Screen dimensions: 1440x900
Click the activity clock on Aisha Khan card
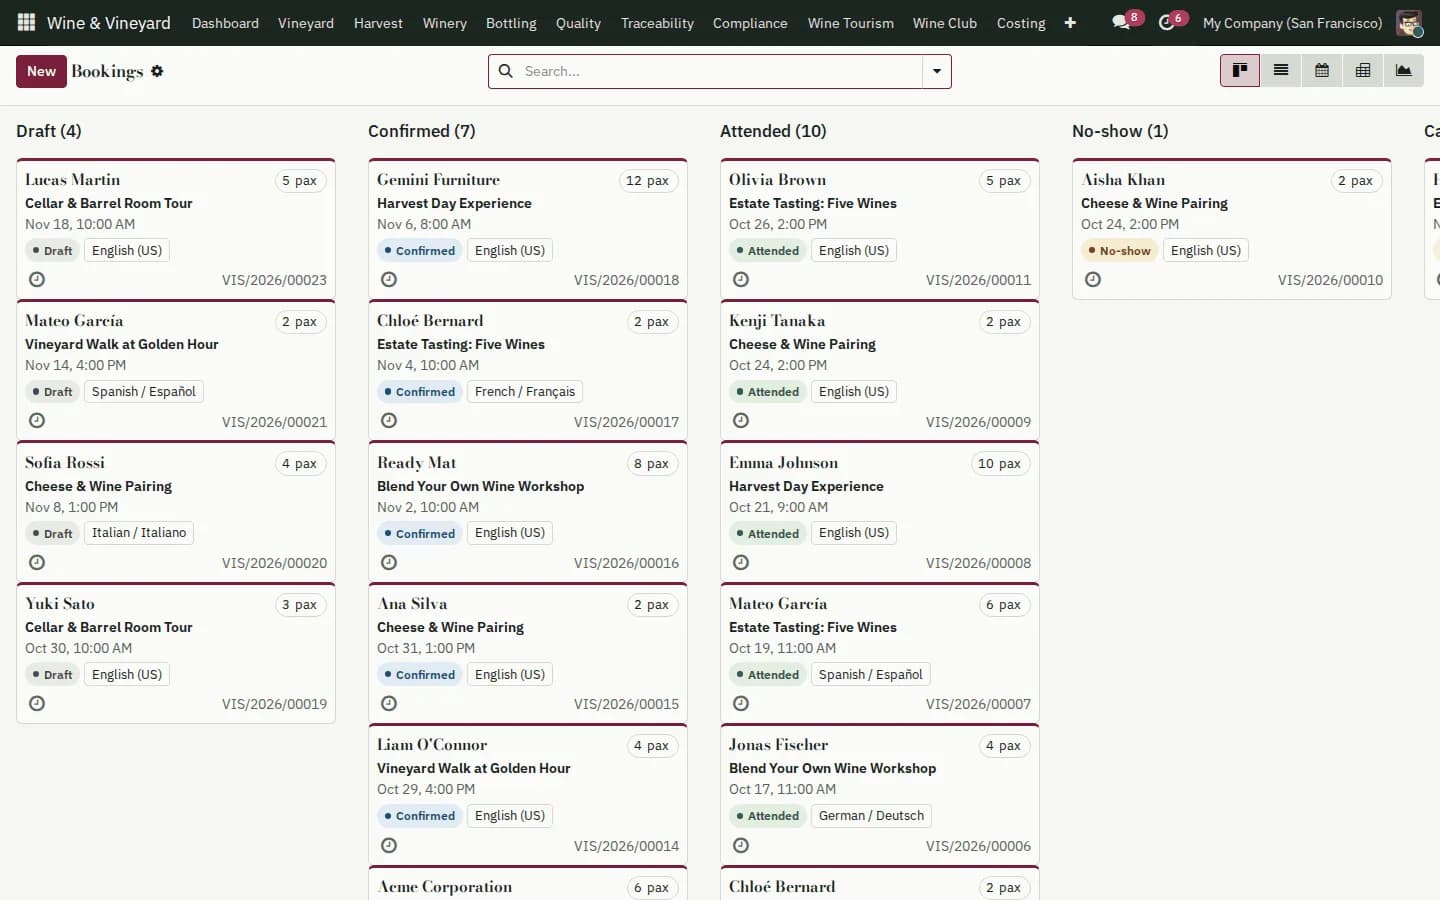tap(1093, 280)
